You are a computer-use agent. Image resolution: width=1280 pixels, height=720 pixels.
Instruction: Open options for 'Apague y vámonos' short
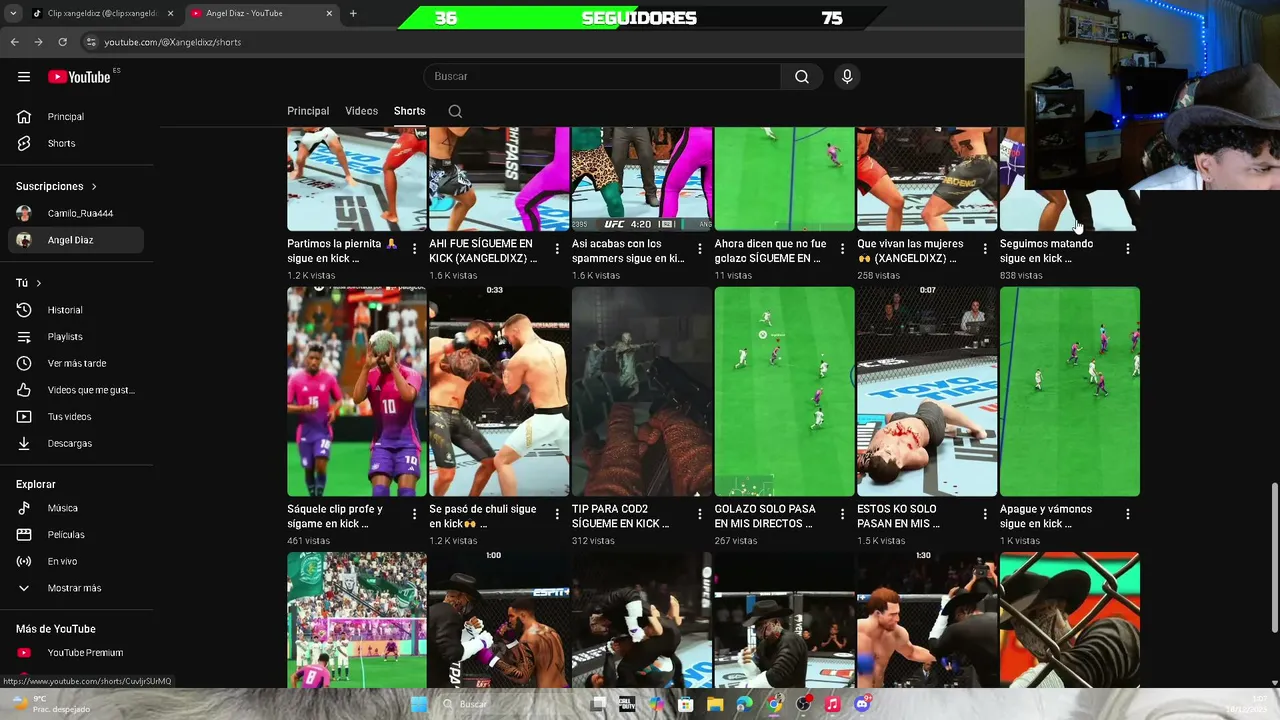pyautogui.click(x=1127, y=514)
